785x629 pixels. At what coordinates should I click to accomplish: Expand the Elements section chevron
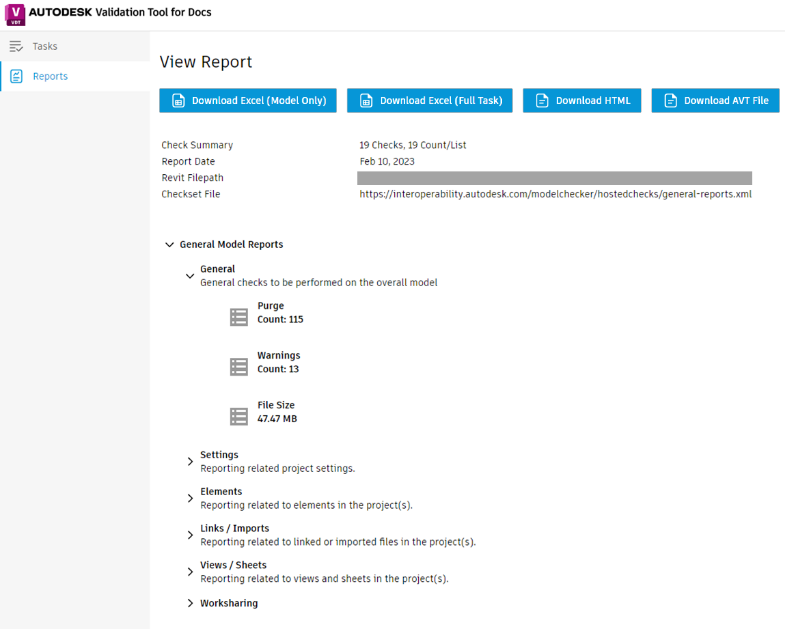[x=190, y=498]
